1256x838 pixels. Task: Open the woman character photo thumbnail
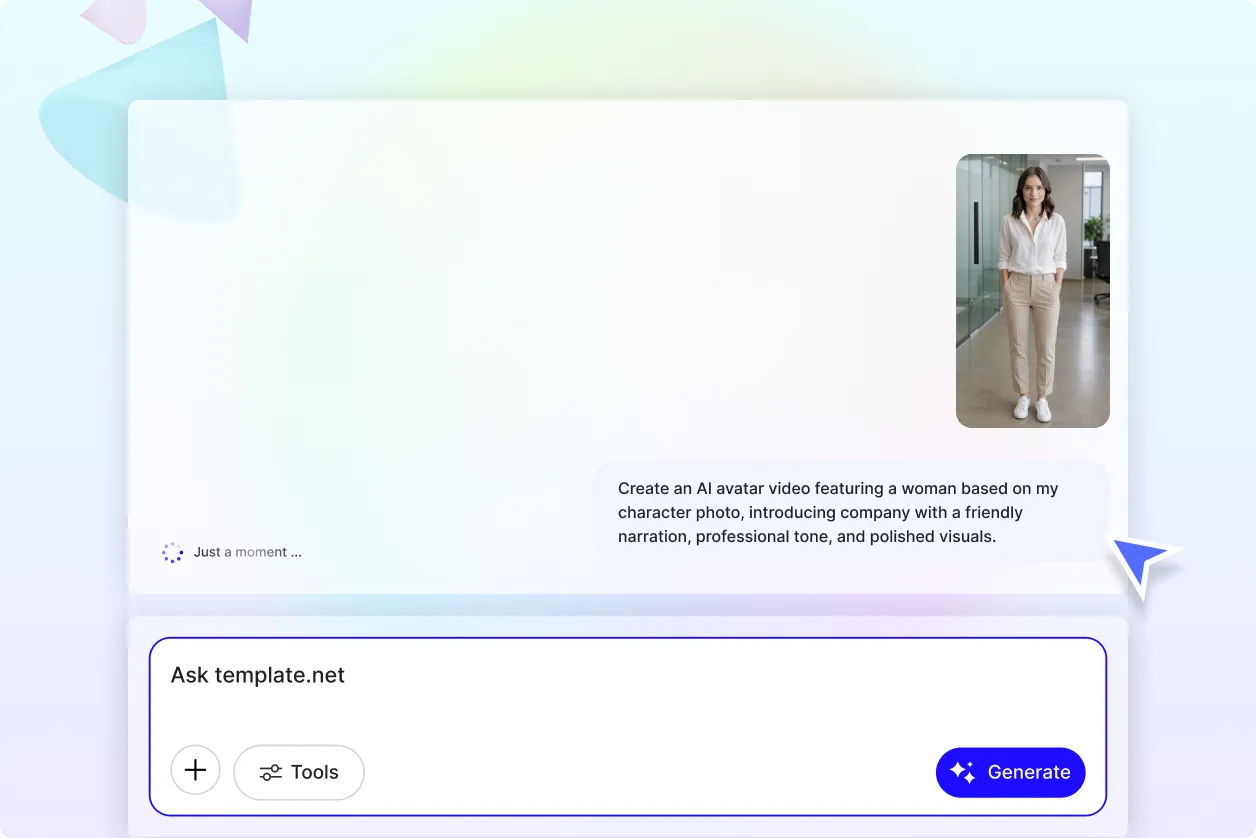click(1033, 291)
